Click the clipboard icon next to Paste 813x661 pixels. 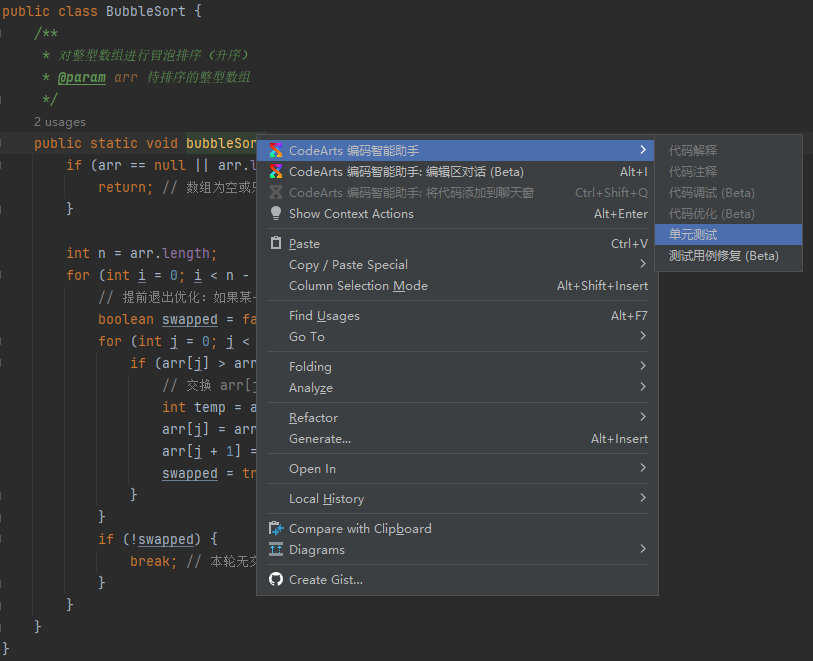point(276,244)
